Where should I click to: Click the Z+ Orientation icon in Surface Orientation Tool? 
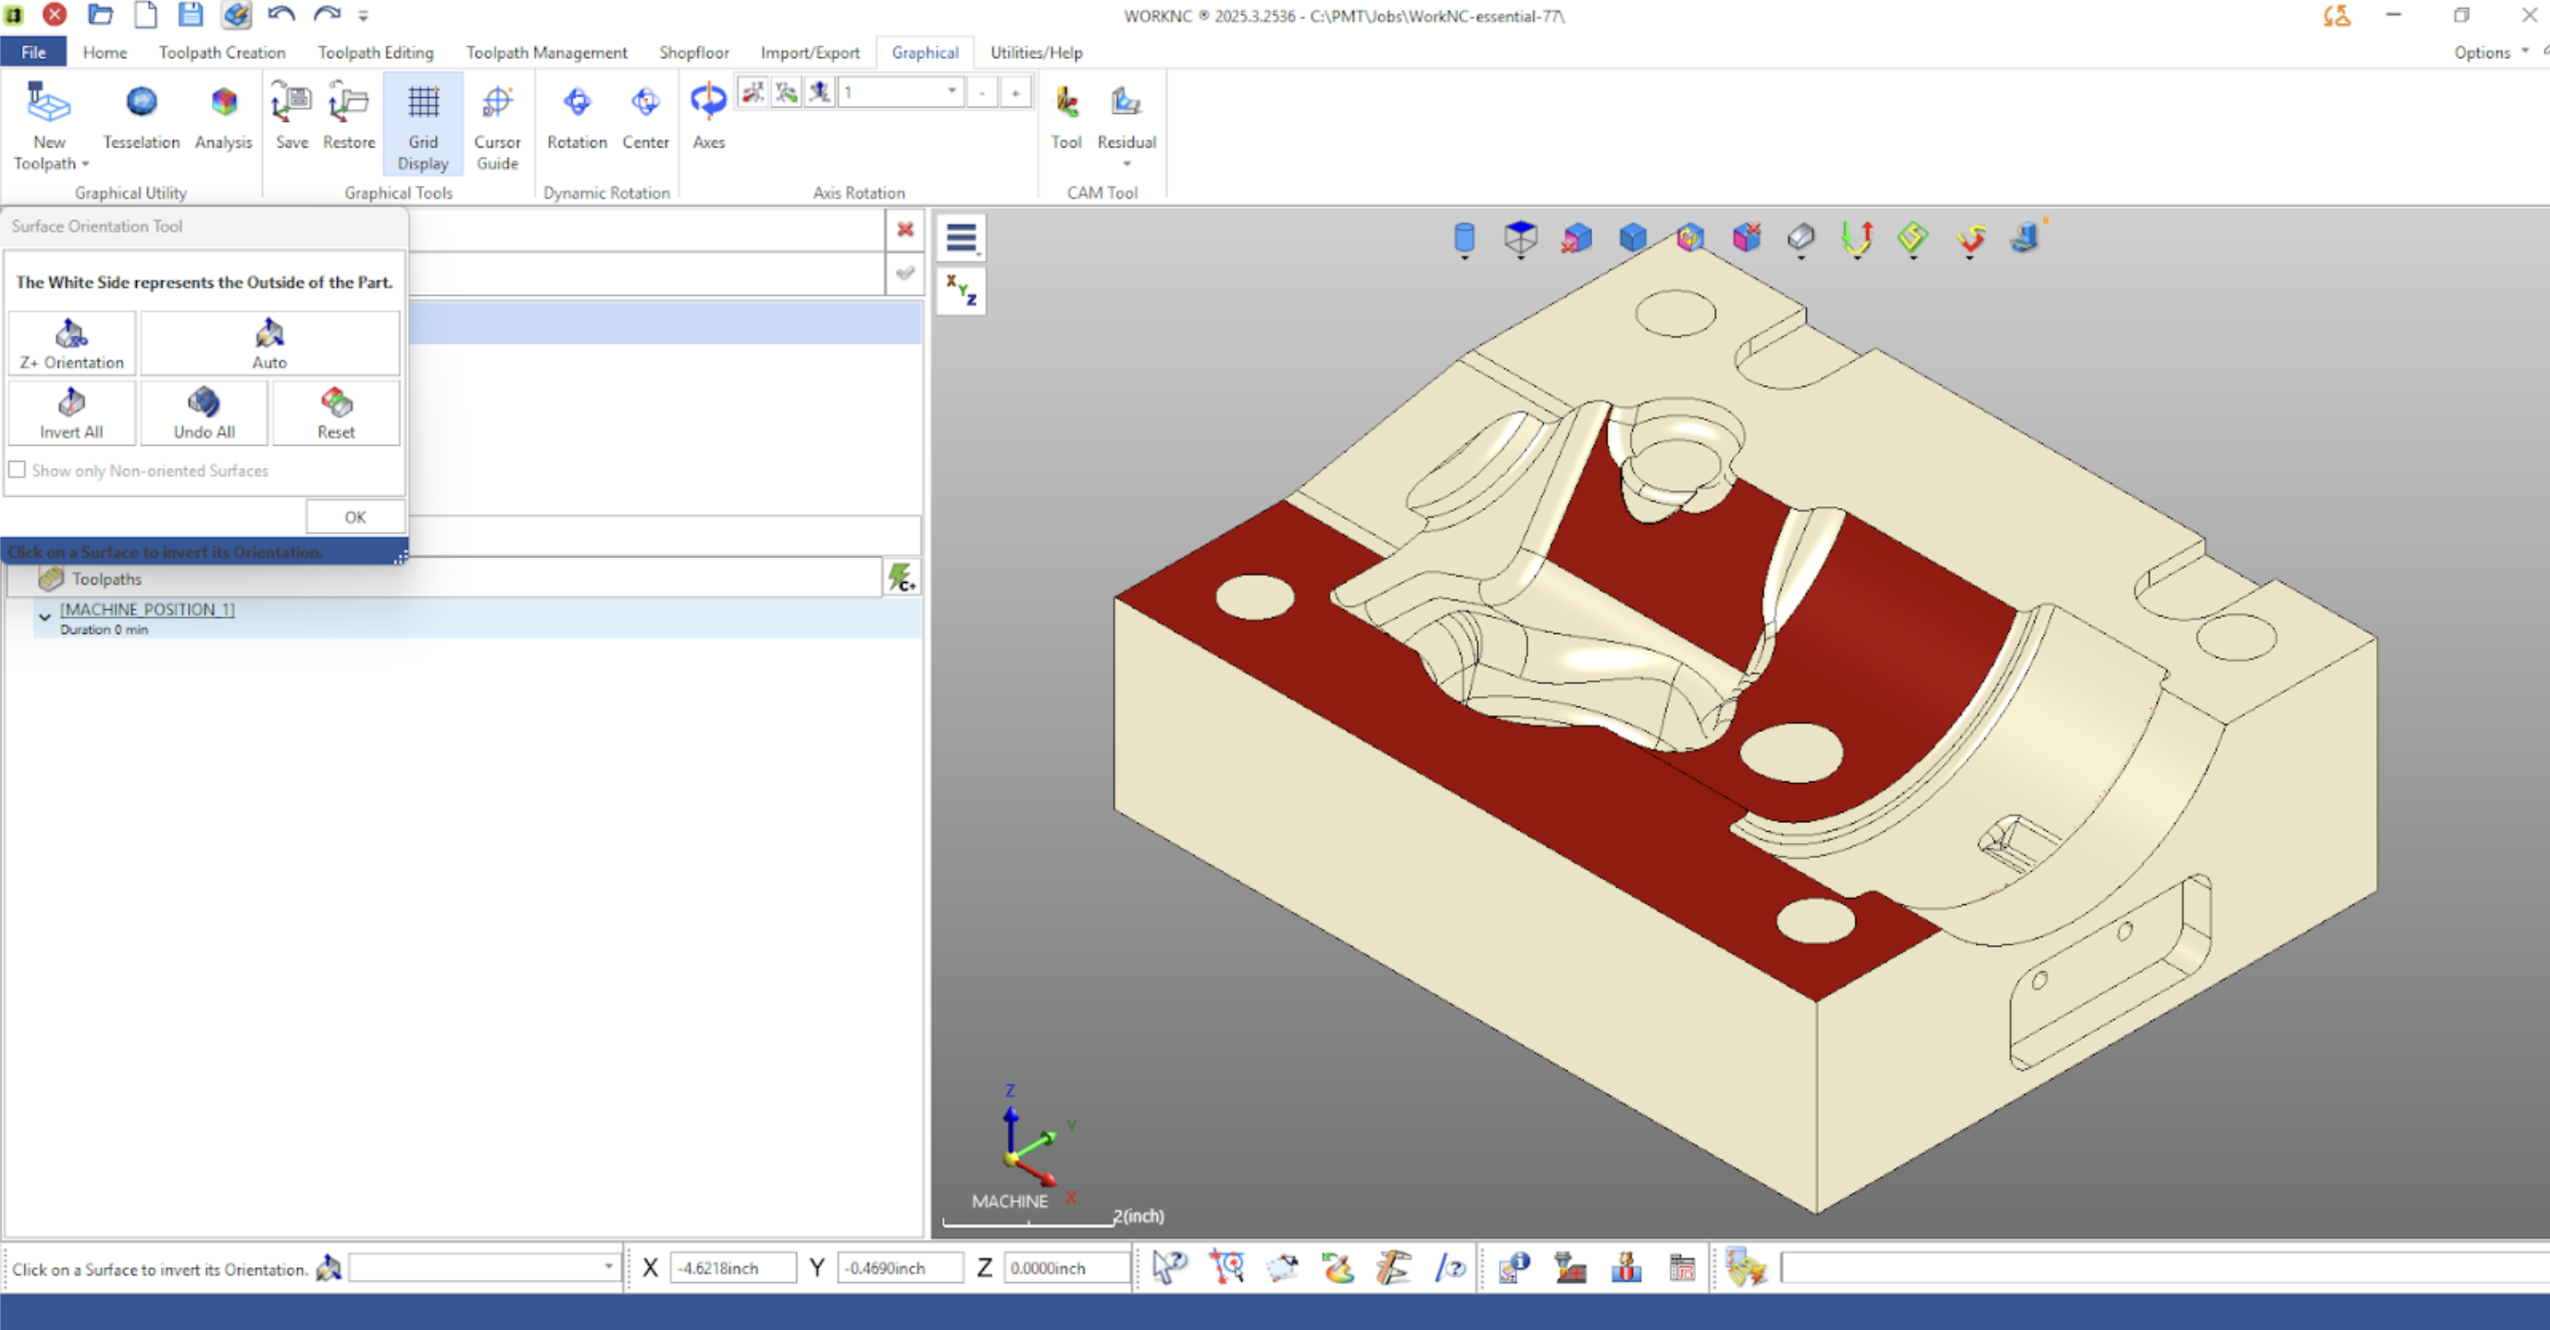click(x=71, y=343)
